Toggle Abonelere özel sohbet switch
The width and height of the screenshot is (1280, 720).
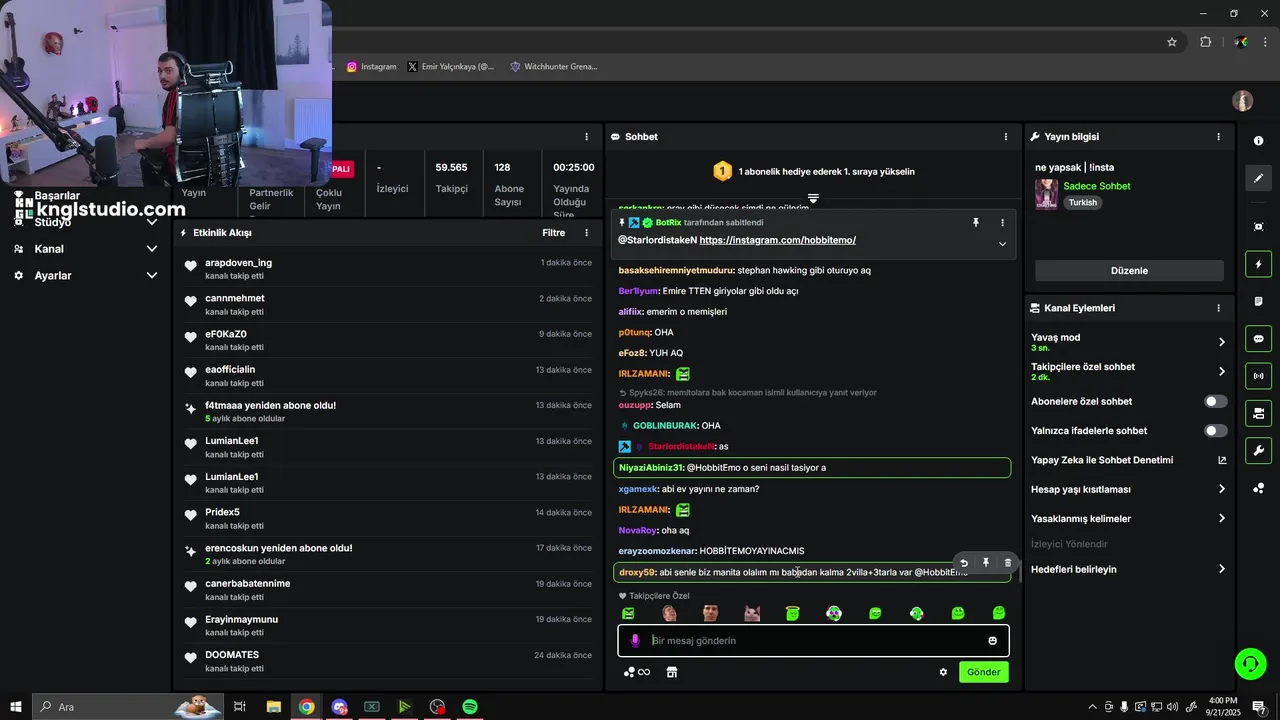(x=1215, y=401)
